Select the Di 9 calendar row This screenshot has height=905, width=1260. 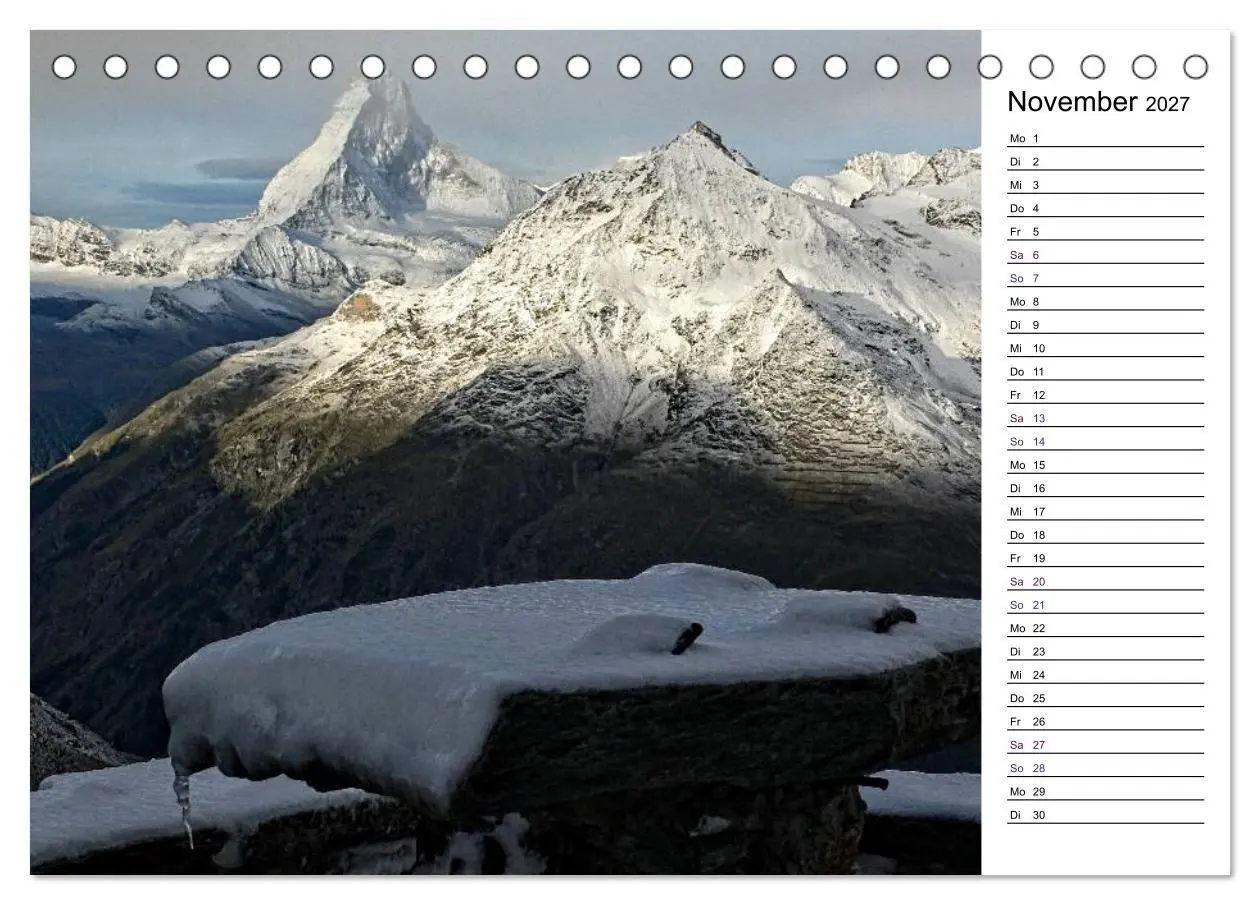(1105, 325)
